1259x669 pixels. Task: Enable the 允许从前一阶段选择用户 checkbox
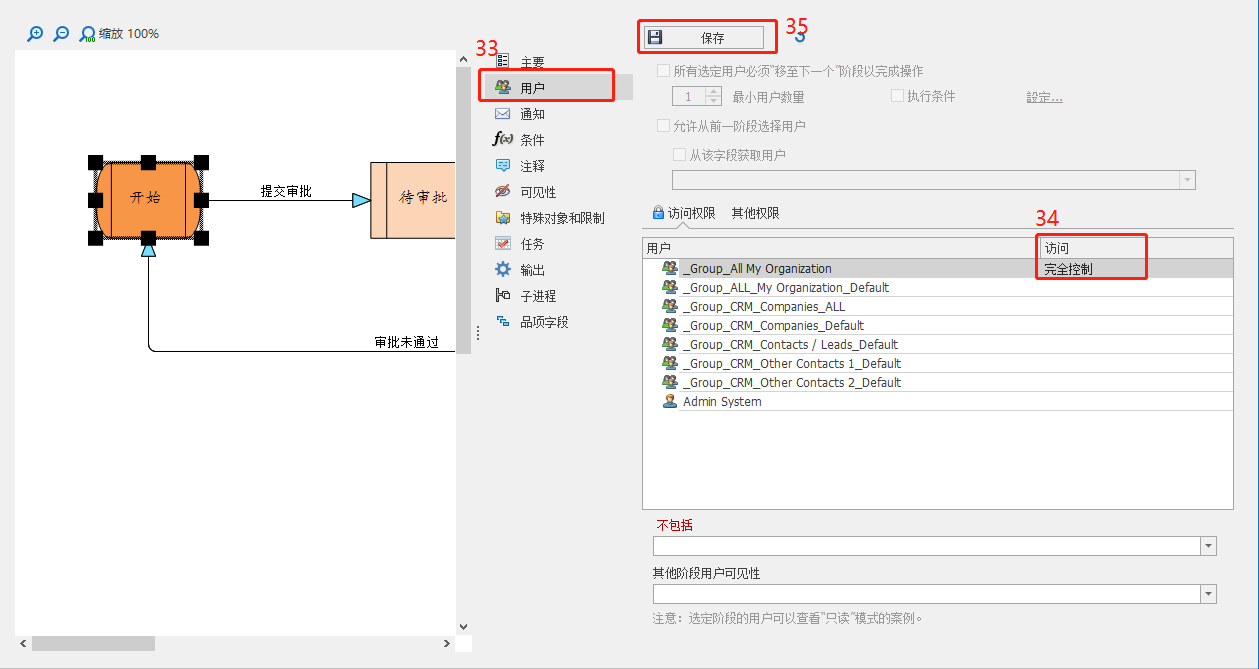(x=664, y=123)
